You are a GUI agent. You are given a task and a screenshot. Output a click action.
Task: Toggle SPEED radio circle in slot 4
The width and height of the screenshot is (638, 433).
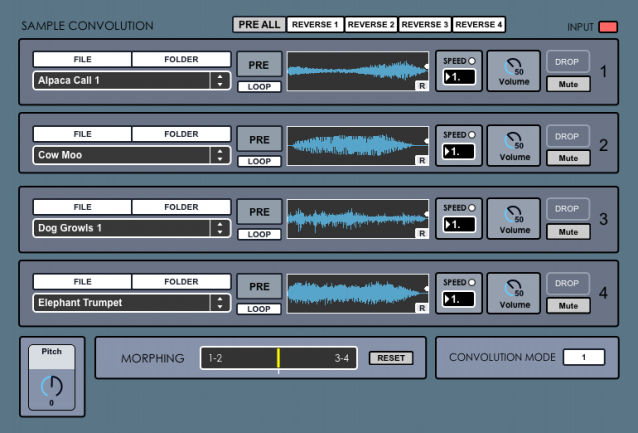pyautogui.click(x=472, y=282)
